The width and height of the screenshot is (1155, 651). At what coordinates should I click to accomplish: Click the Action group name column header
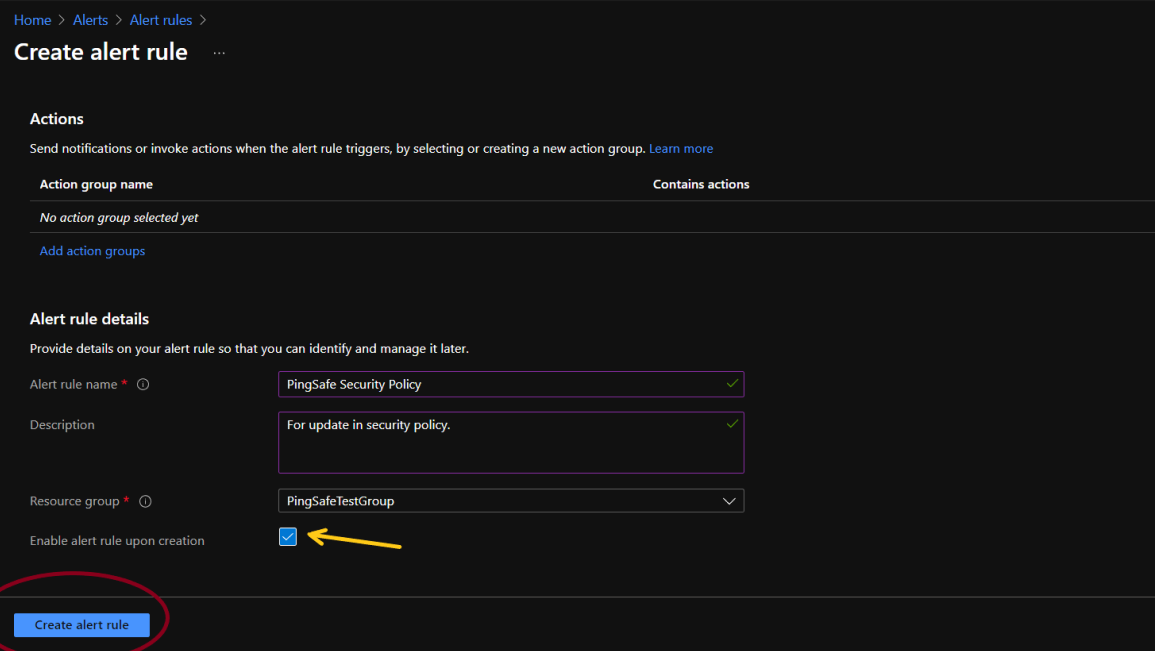[96, 184]
